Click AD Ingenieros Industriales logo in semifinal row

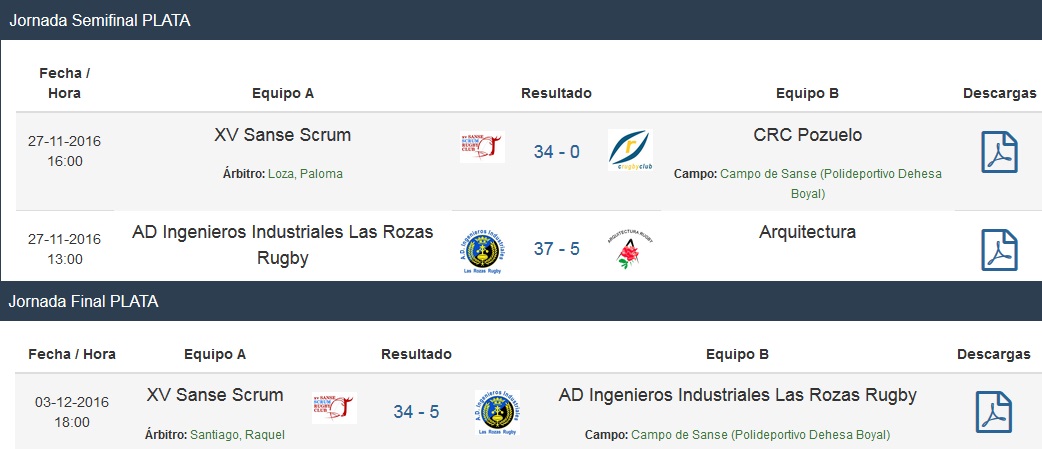pos(482,251)
